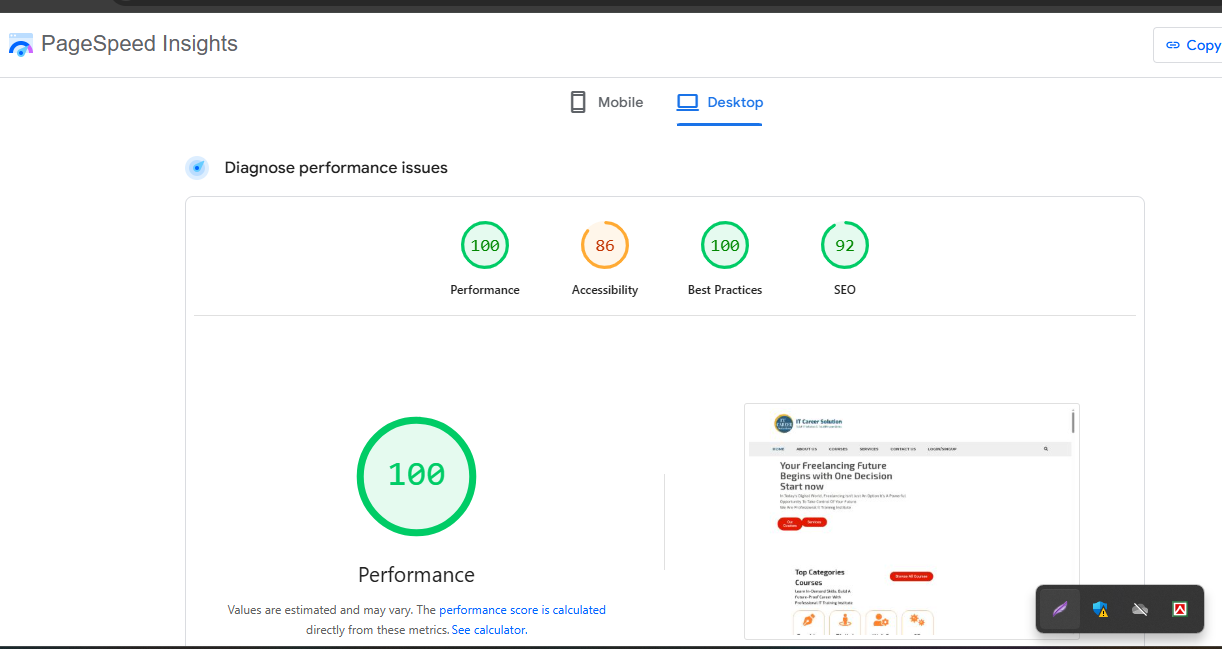Click the Copy button
This screenshot has height=649, width=1222.
pos(1195,44)
